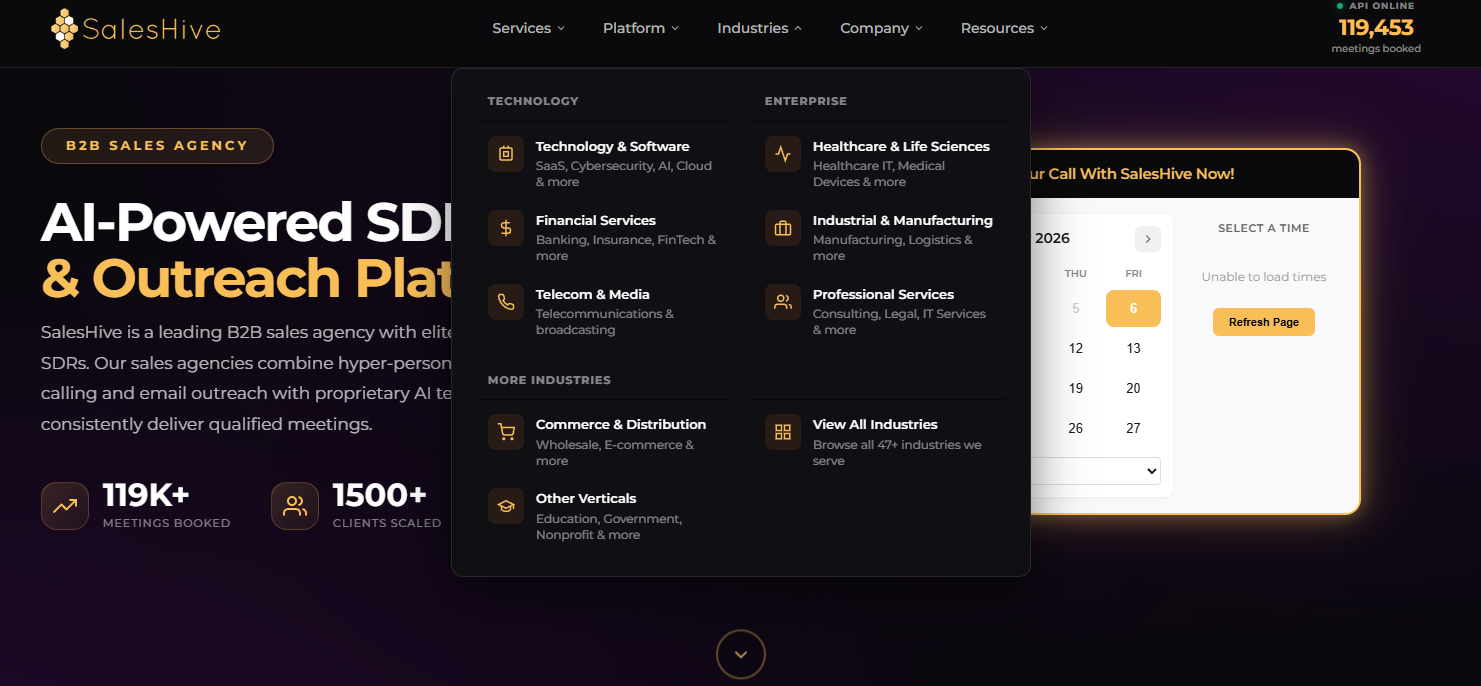
Task: Open Other Verticals page
Action: pos(603,516)
